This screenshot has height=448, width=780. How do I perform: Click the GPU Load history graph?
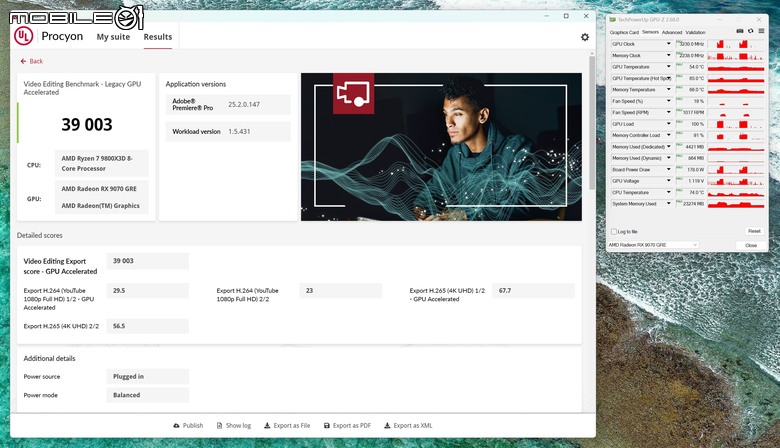(736, 124)
